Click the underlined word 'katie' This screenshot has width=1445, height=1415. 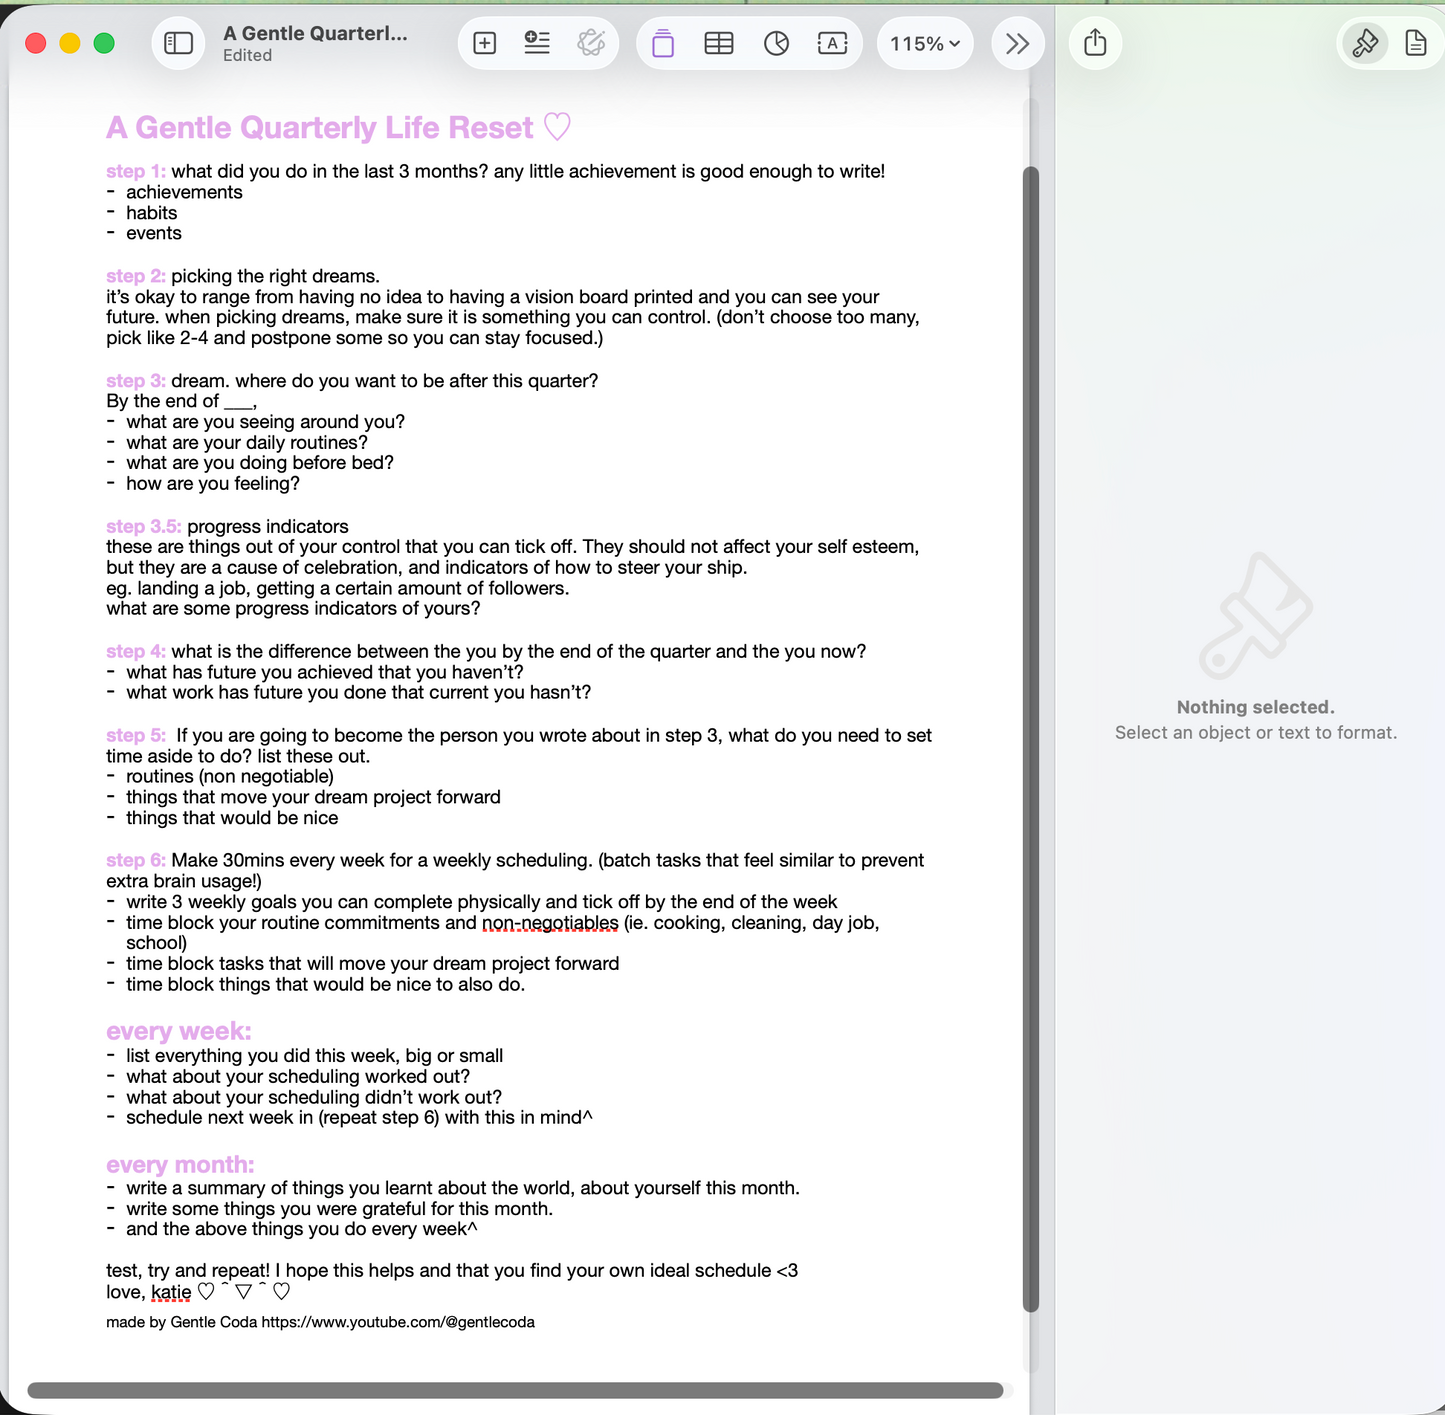coord(171,1292)
